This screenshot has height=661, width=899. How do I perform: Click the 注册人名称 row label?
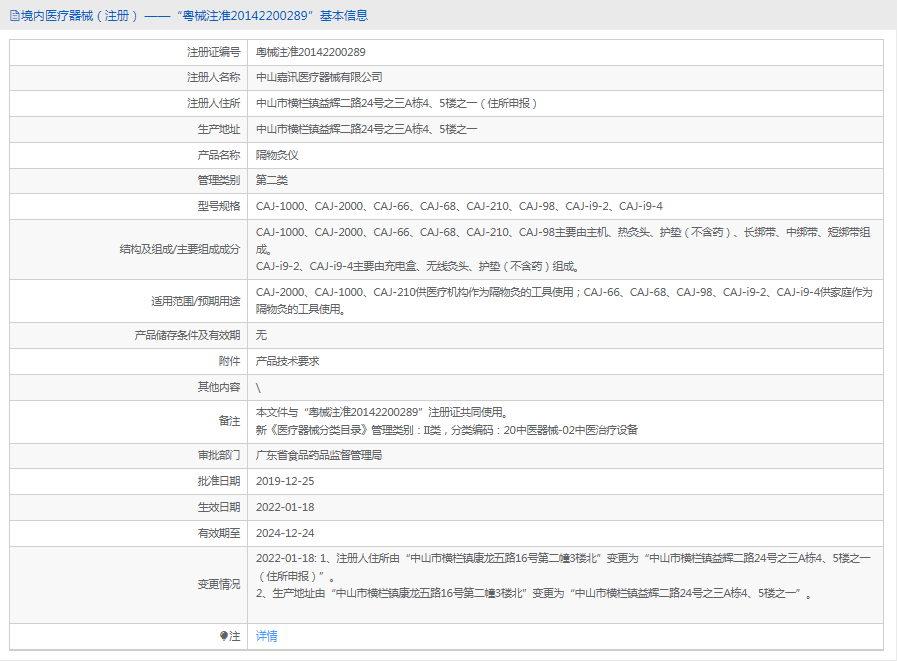(213, 77)
